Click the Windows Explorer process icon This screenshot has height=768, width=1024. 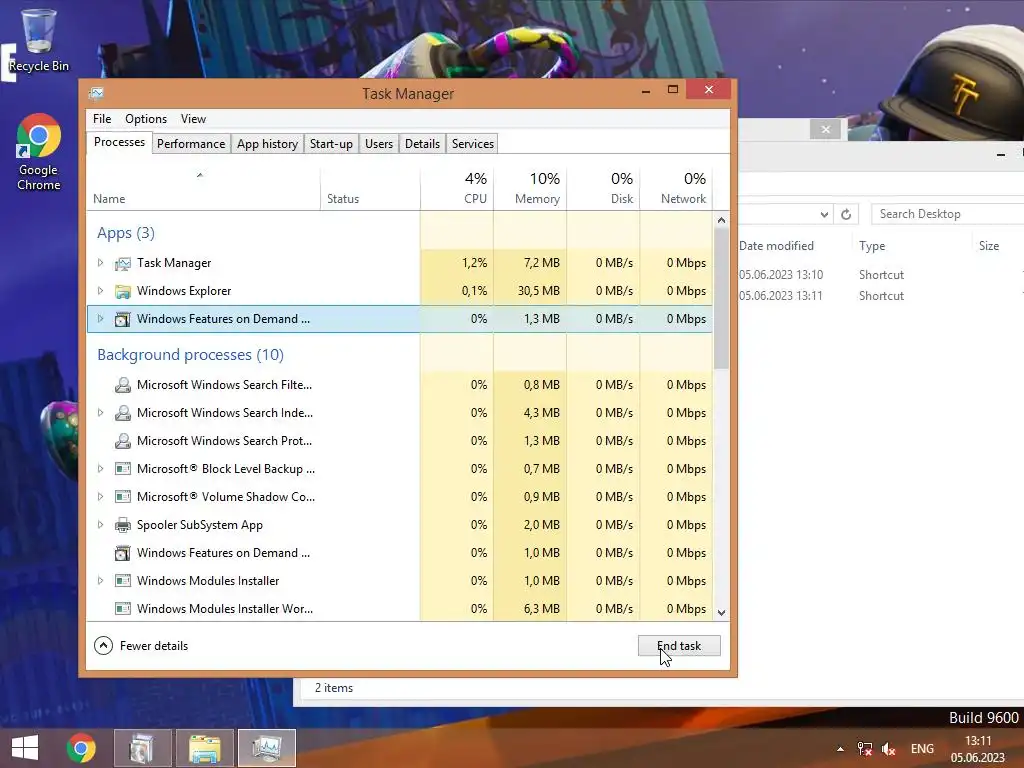(122, 291)
